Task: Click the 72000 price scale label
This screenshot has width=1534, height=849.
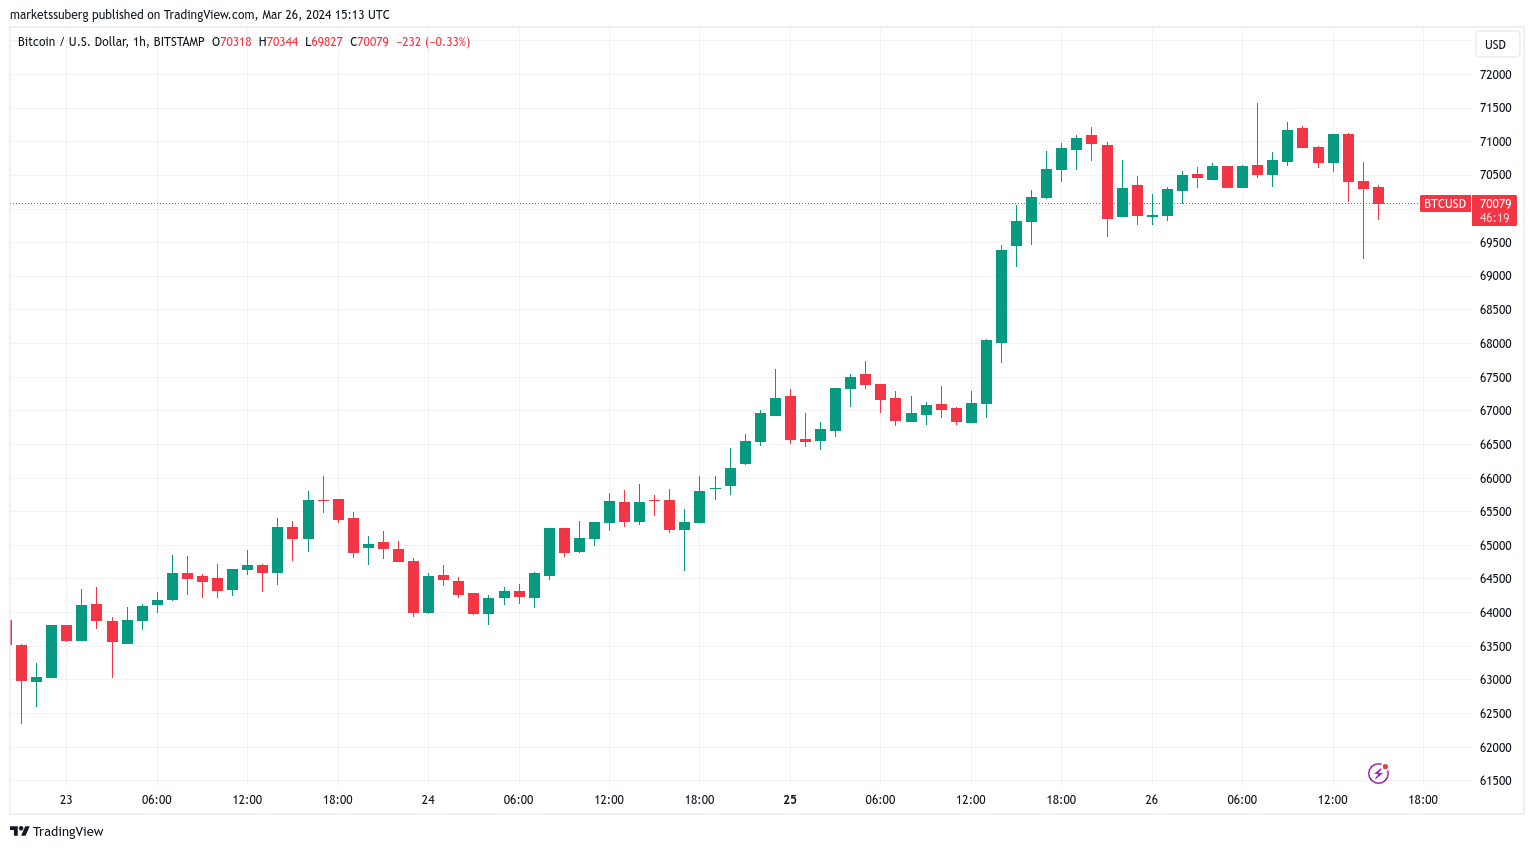Action: [x=1496, y=75]
